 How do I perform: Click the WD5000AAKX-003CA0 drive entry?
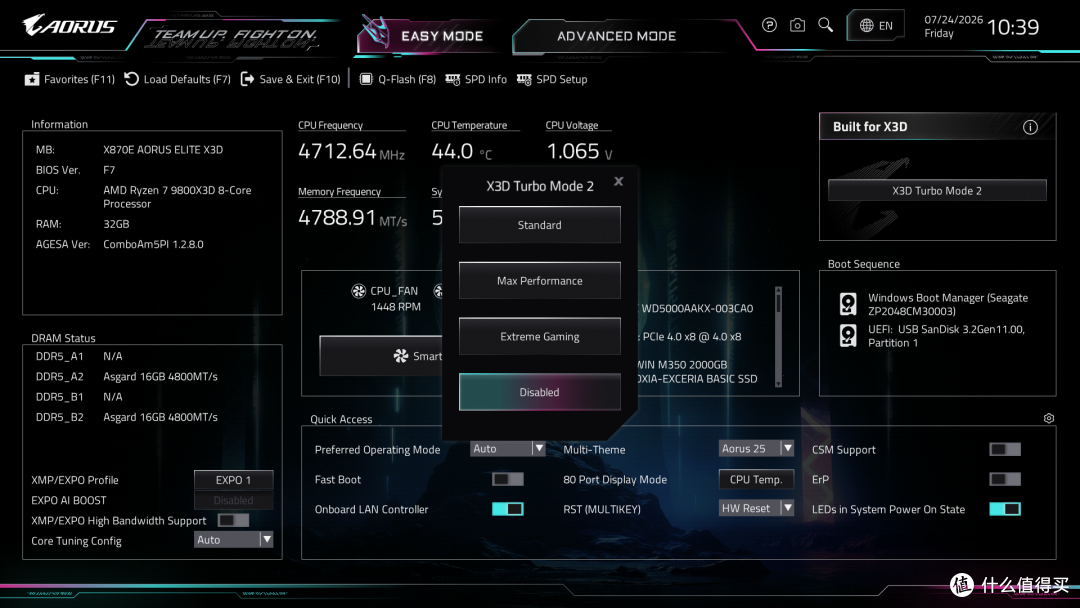click(697, 308)
